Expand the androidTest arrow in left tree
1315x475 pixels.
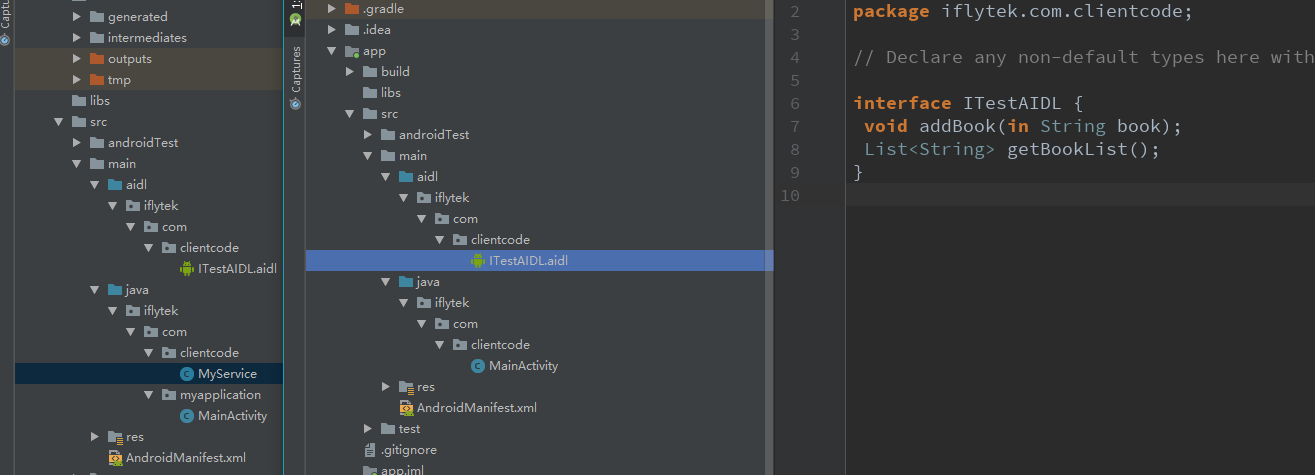pos(77,143)
